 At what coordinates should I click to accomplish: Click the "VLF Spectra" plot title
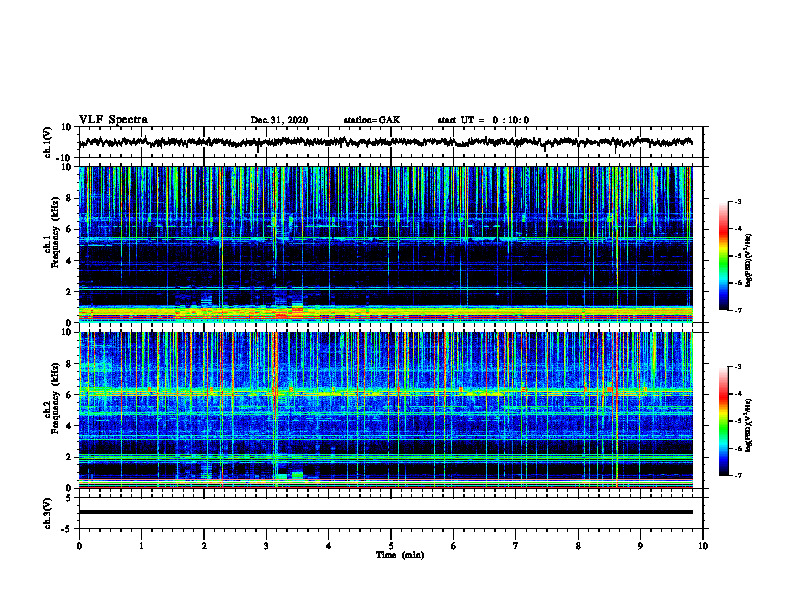click(x=114, y=120)
